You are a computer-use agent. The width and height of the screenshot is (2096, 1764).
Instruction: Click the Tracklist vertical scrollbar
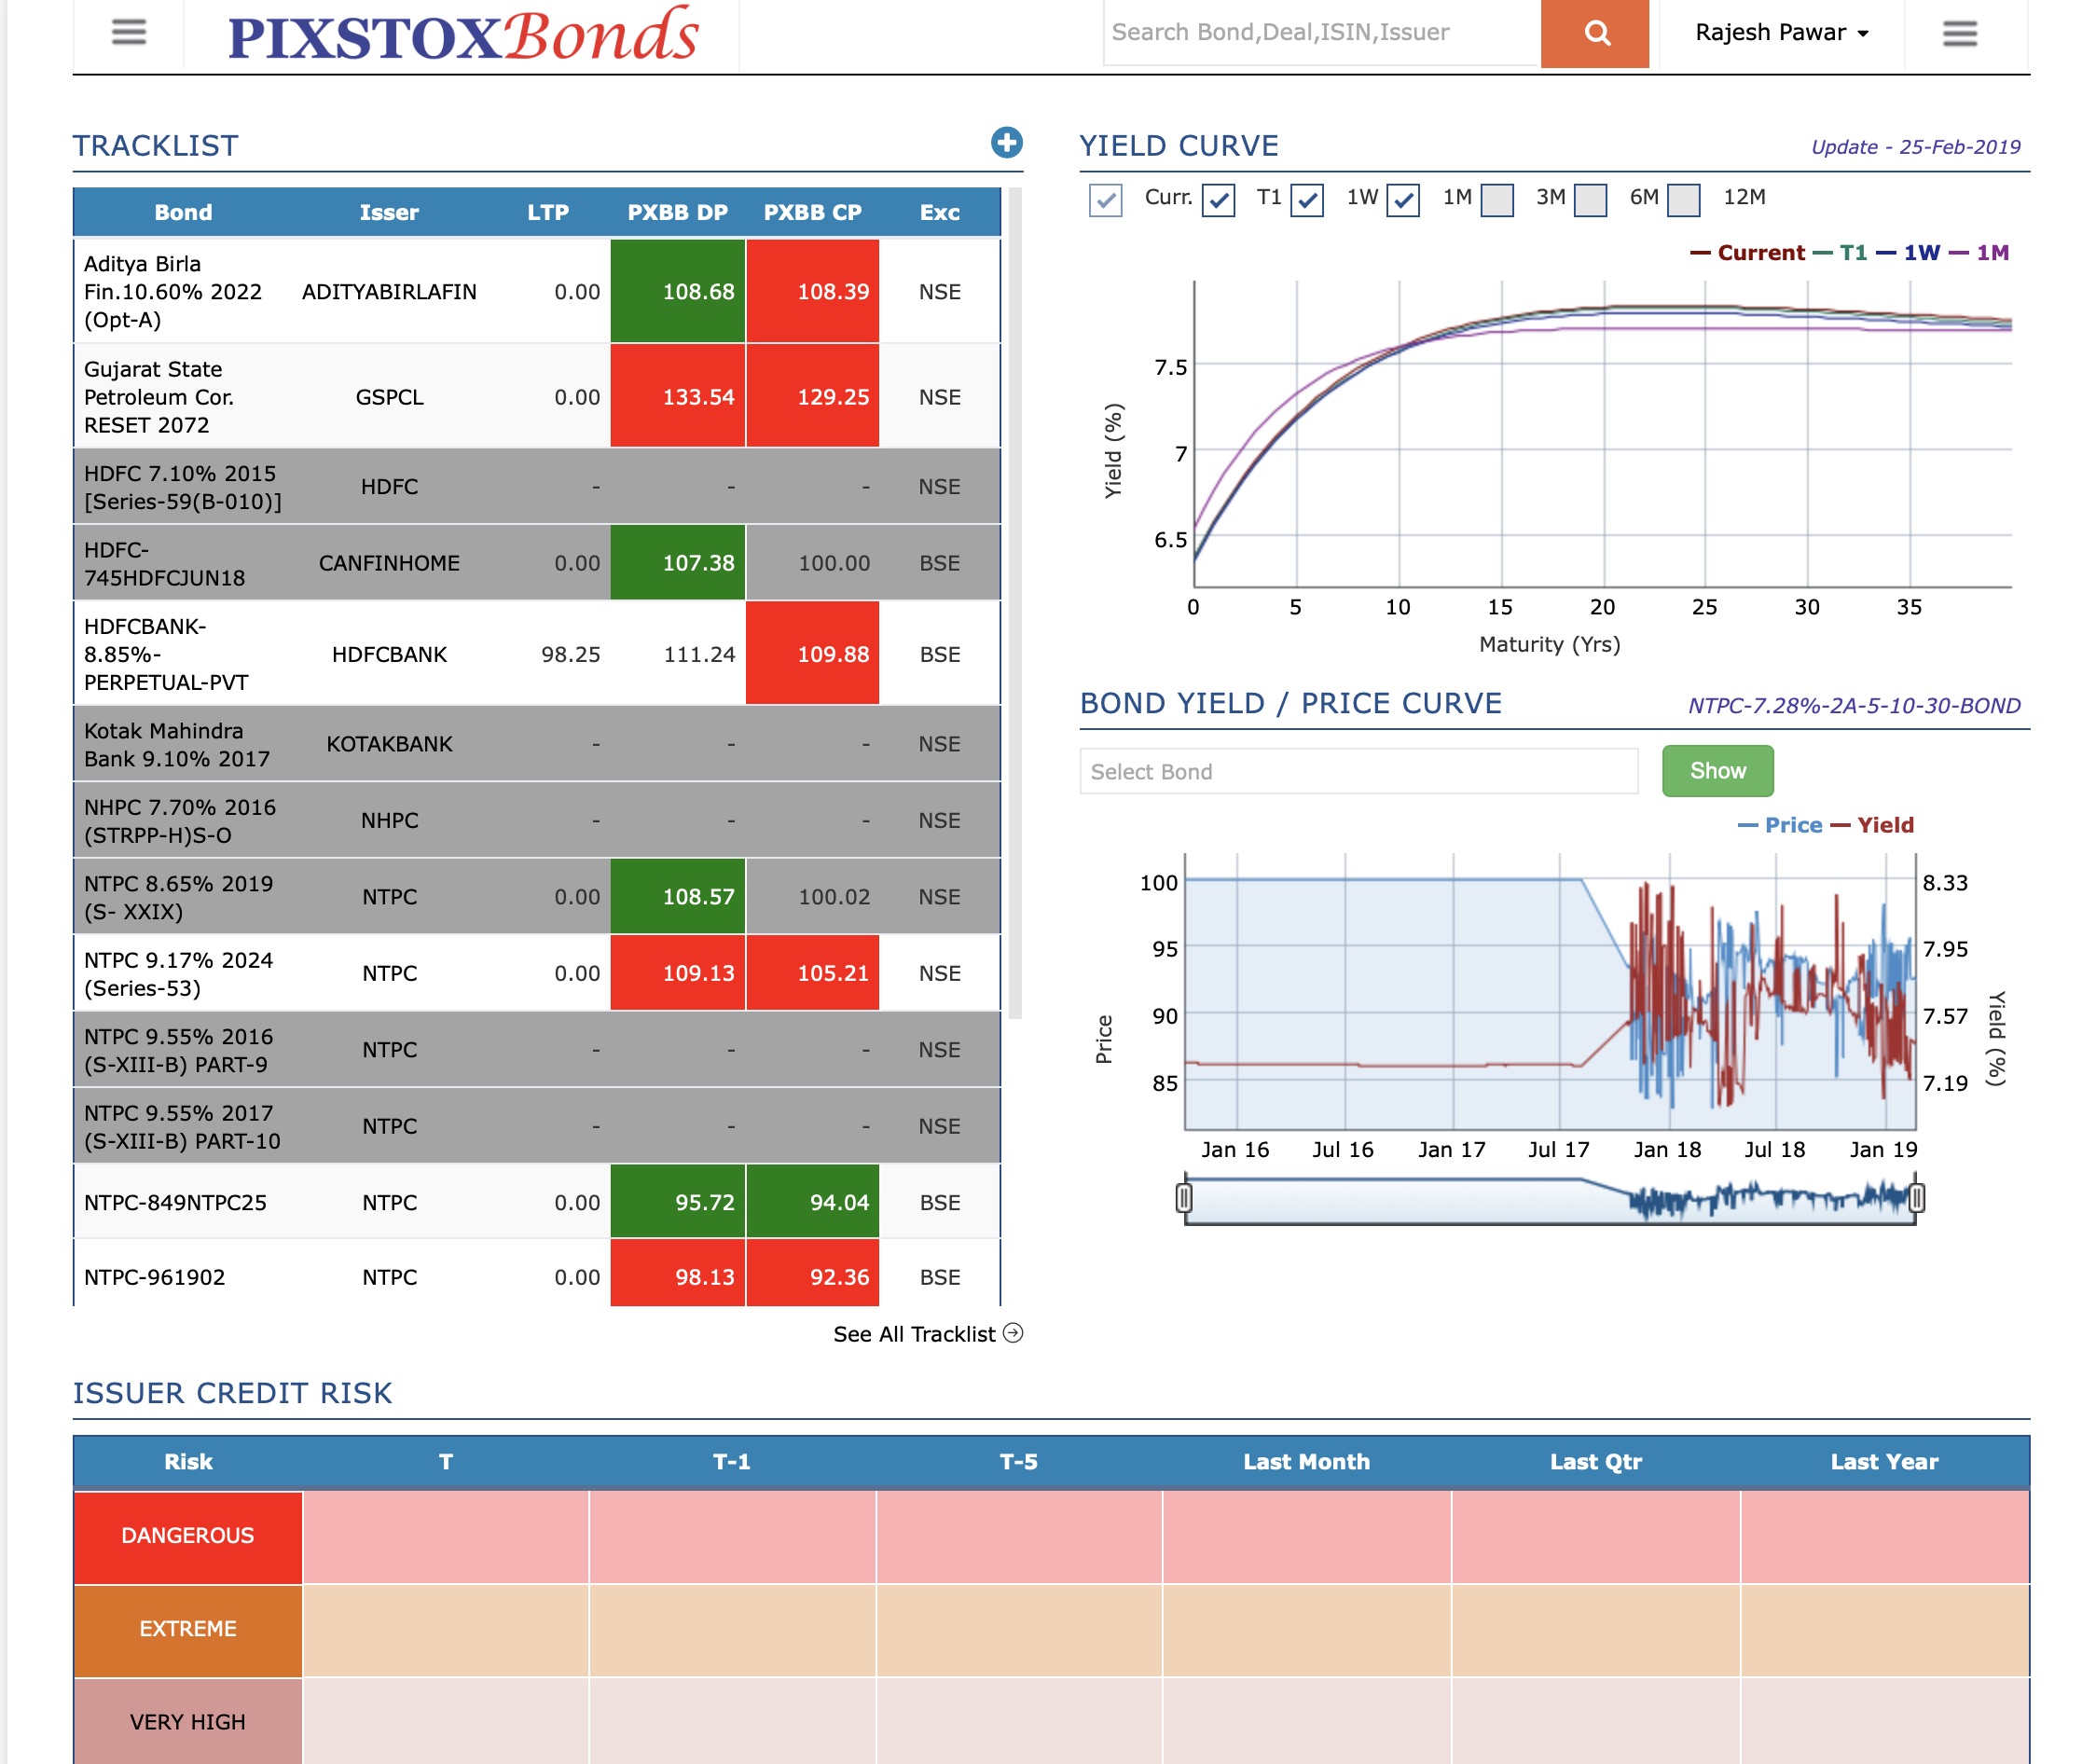coord(1015,603)
